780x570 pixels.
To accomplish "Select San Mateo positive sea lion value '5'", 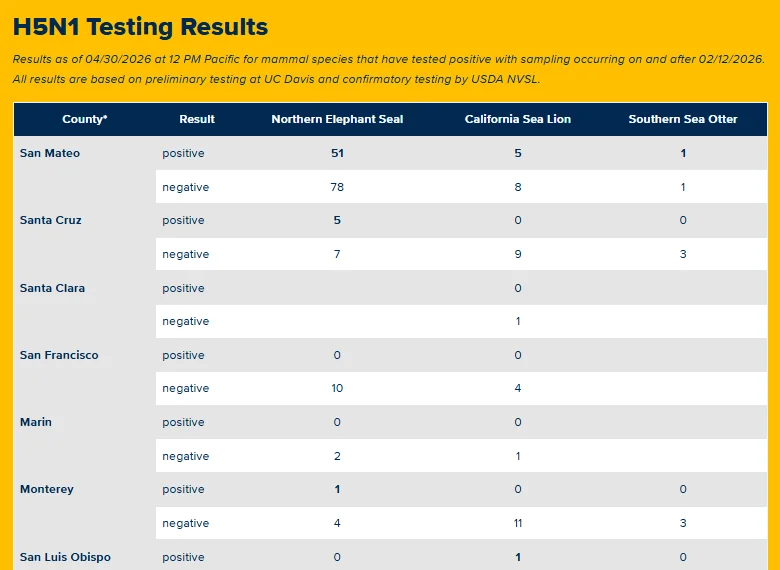I will (518, 153).
